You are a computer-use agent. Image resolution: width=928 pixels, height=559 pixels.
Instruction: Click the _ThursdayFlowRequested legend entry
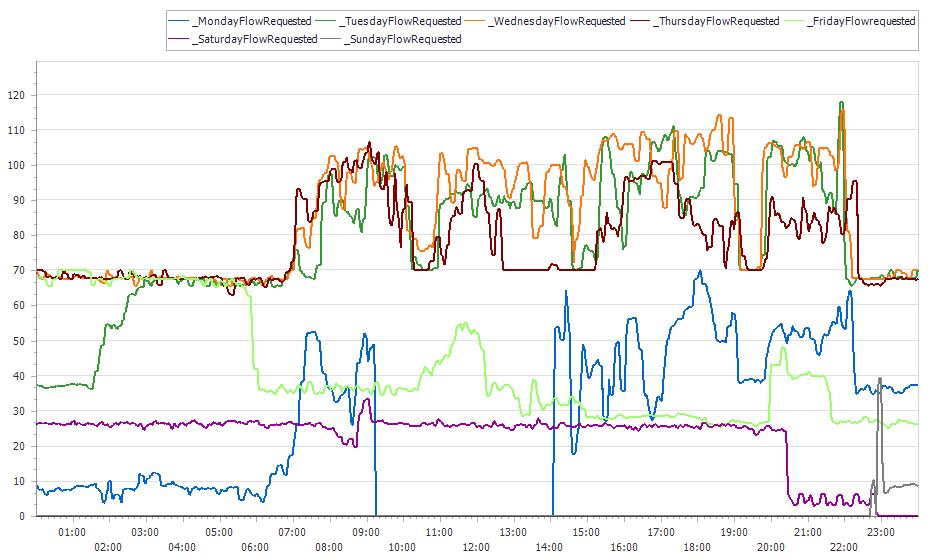coord(704,21)
